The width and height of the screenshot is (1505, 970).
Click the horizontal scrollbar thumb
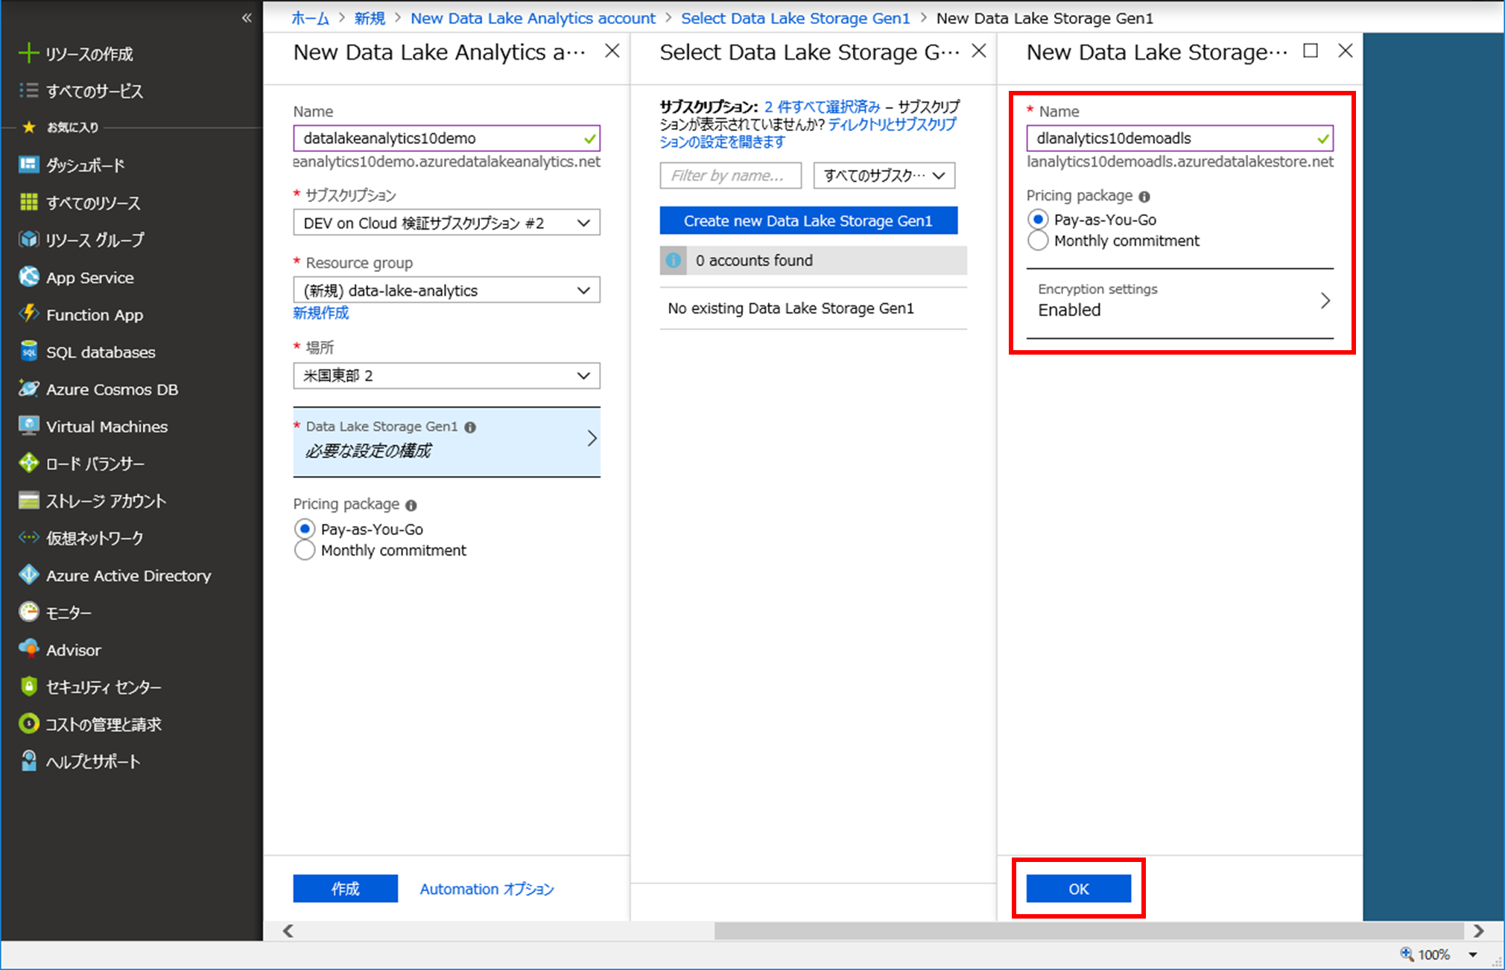tap(1089, 931)
